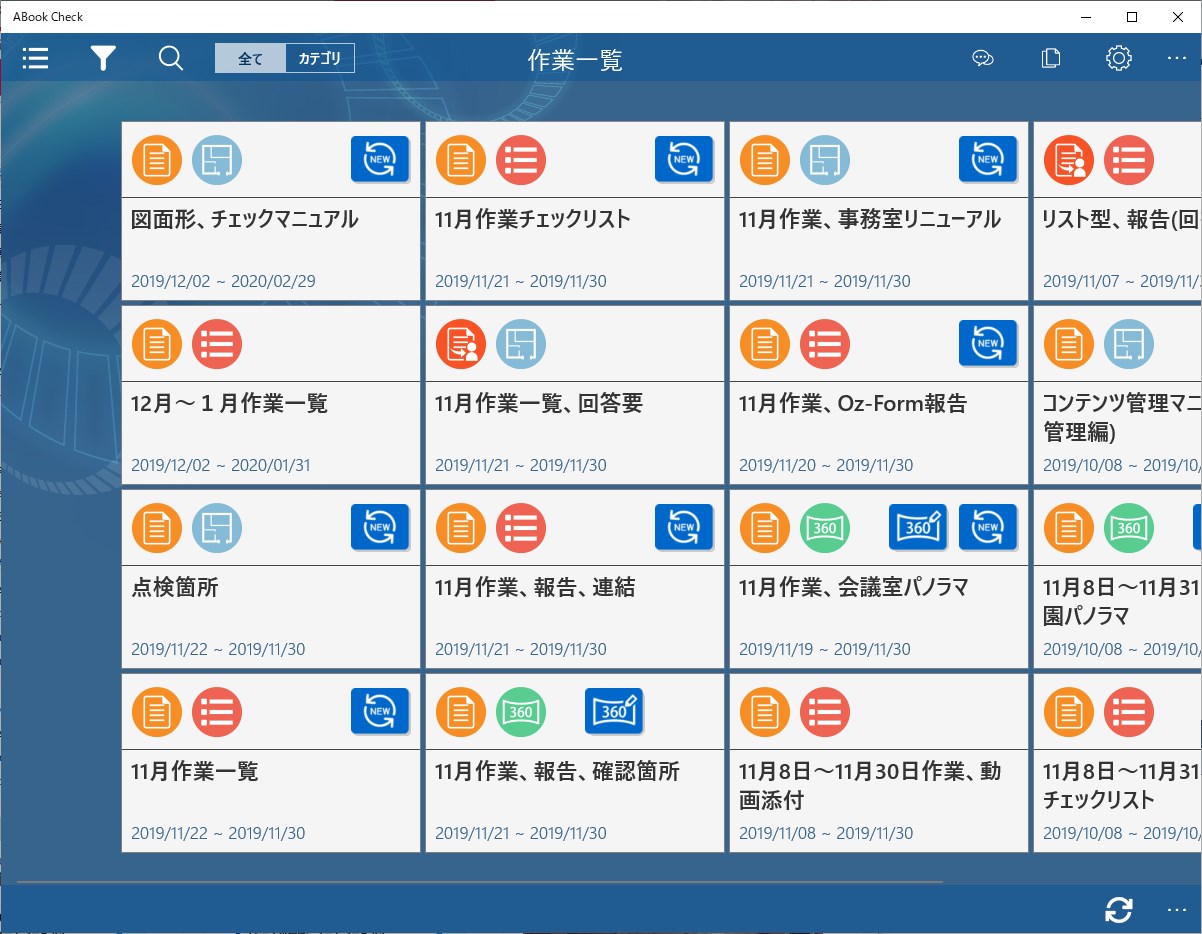
Task: Click NEW sync icon on 11月作業、会議室パノラマ card
Action: click(988, 527)
